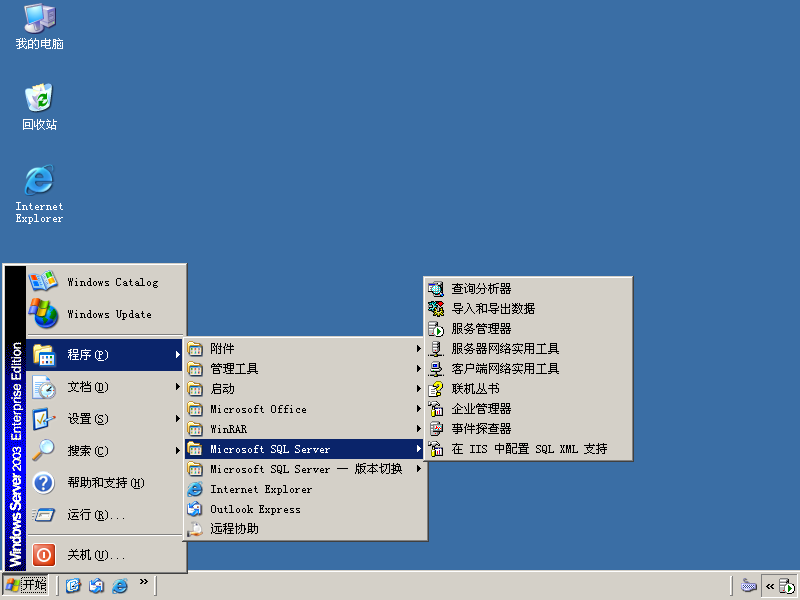
Task: Click the 事件探查器 icon
Action: click(x=436, y=429)
